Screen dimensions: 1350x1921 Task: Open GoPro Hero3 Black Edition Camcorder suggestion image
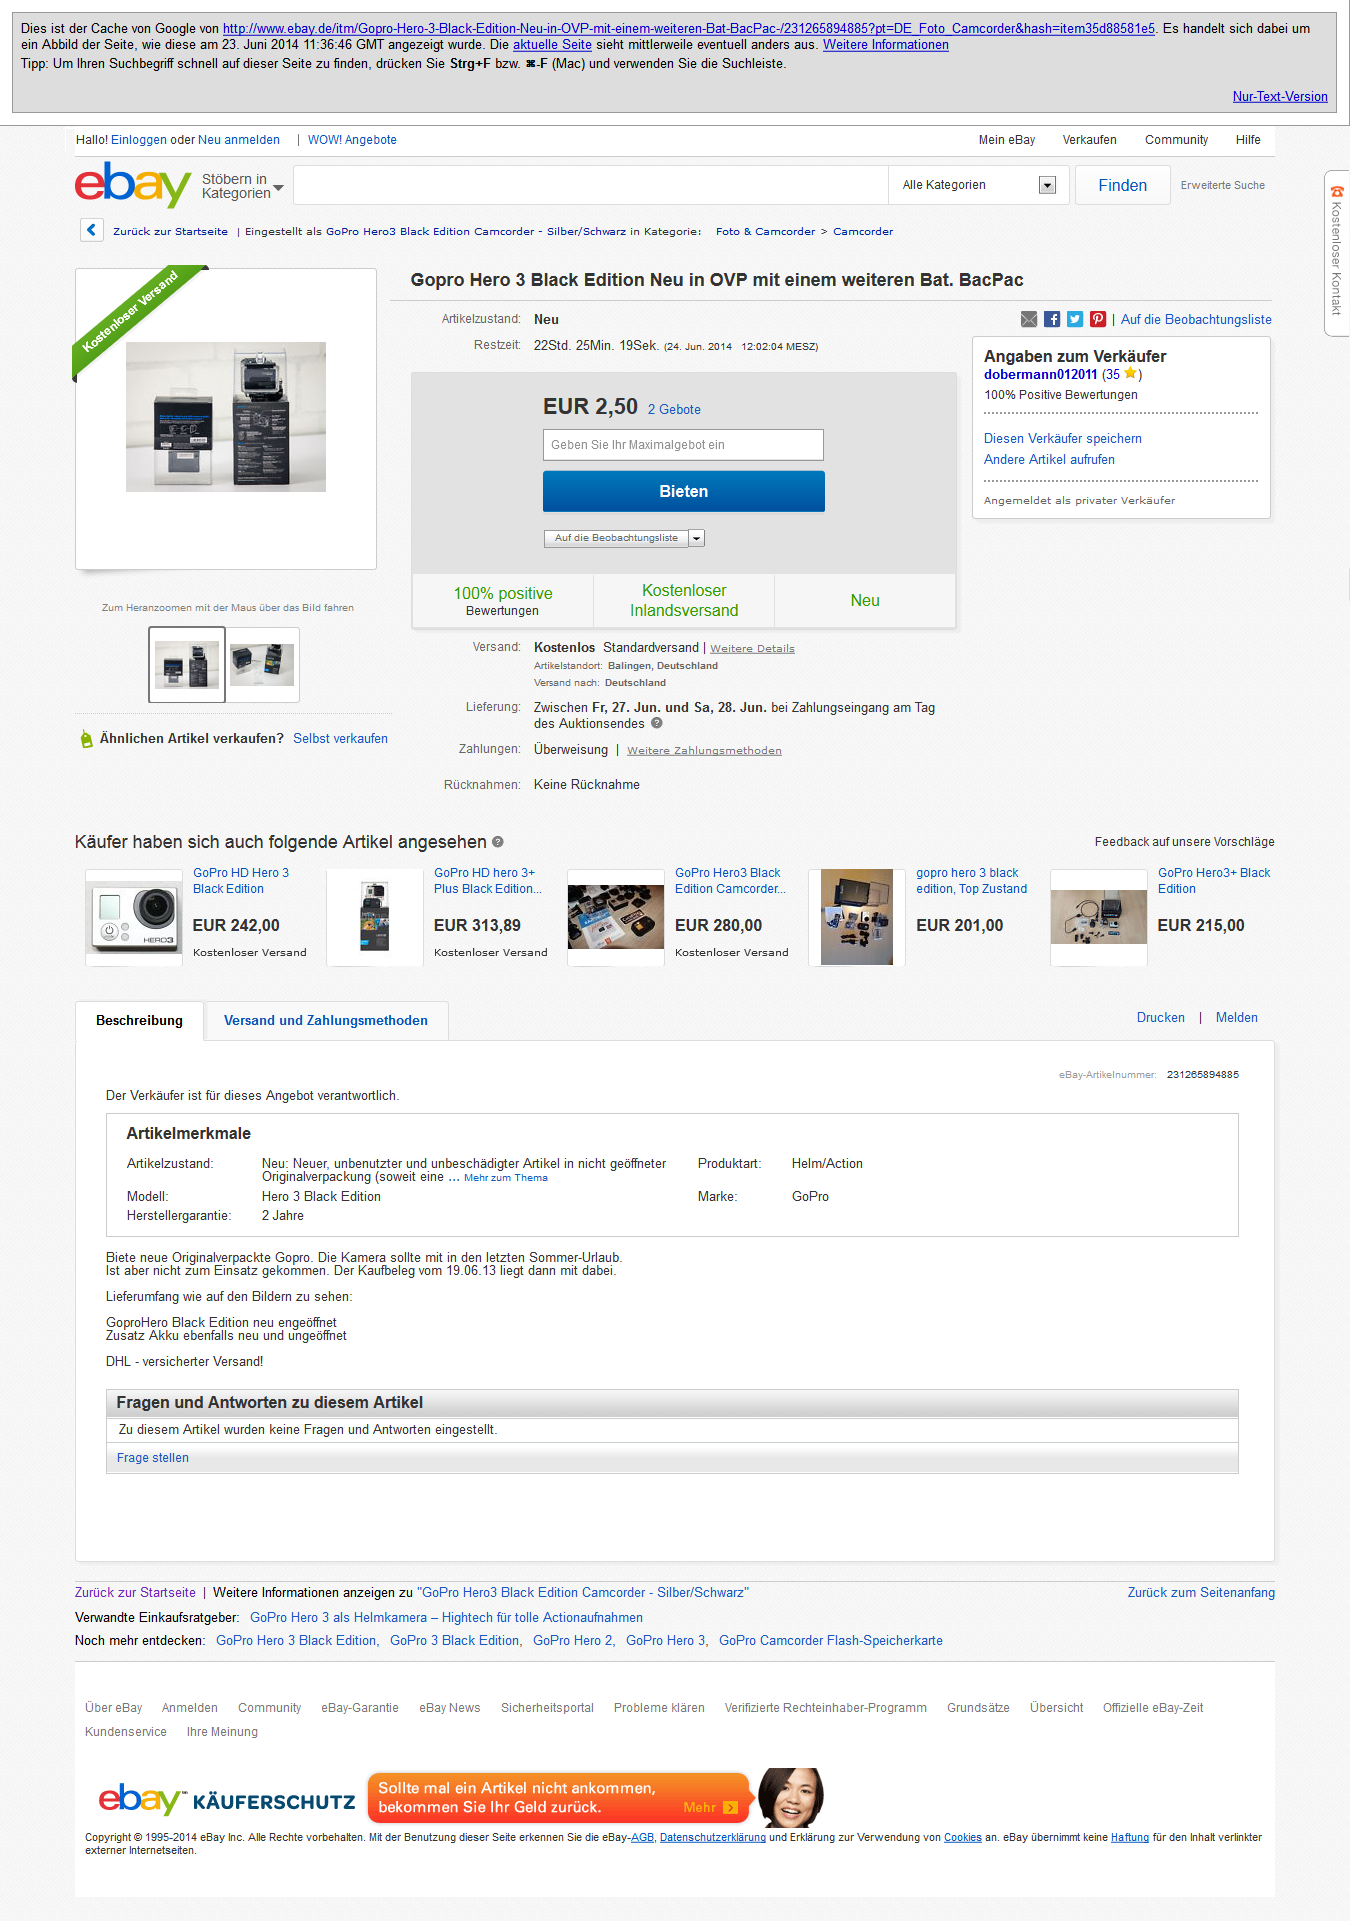point(616,917)
